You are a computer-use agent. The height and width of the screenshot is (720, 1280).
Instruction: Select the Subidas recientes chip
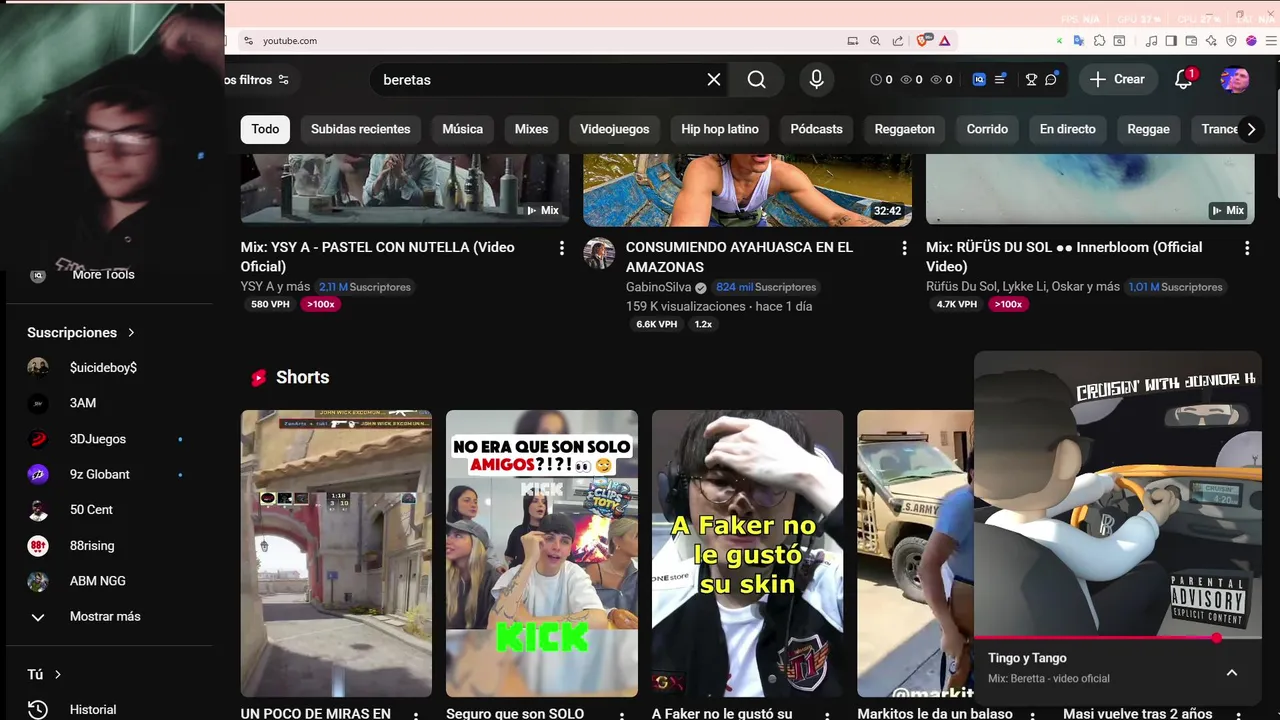[x=361, y=129]
